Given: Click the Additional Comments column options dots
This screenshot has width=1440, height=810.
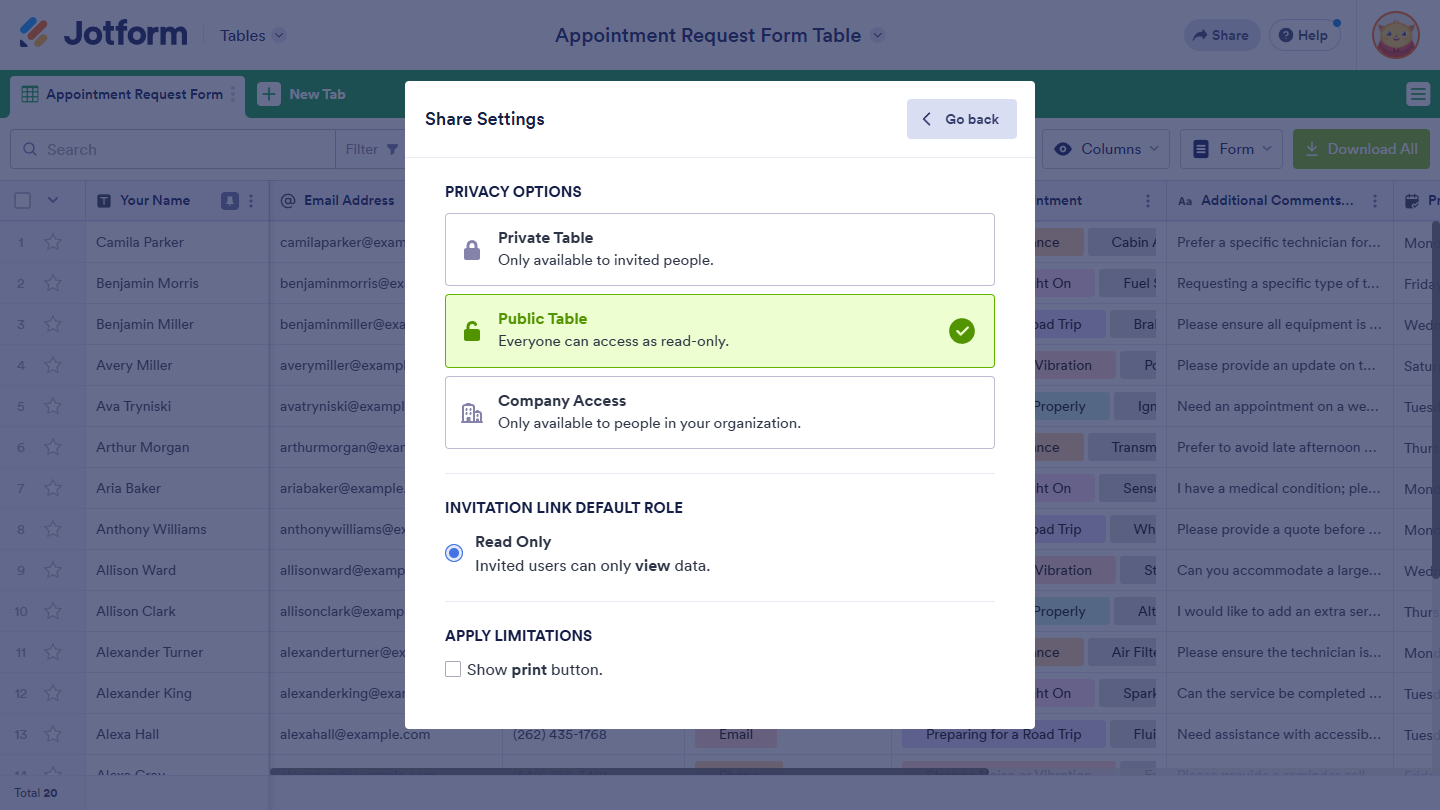Looking at the screenshot, I should (x=1376, y=201).
